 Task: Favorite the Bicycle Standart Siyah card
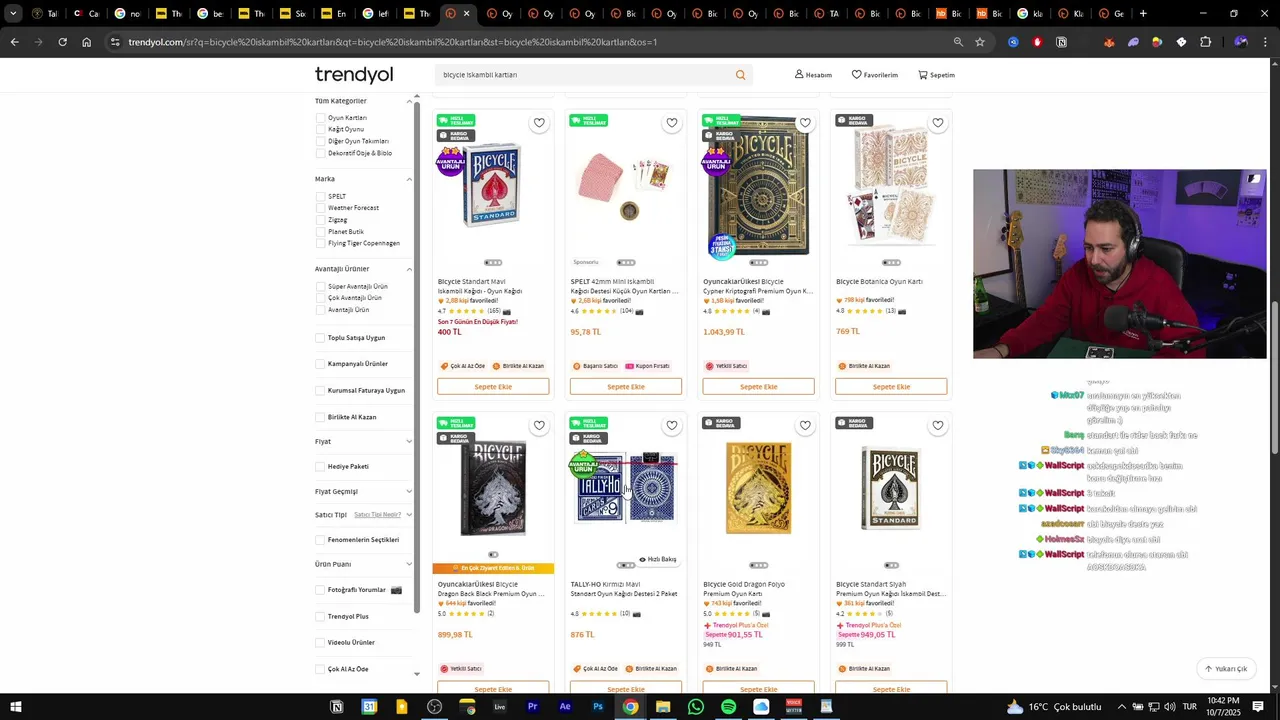(x=938, y=425)
